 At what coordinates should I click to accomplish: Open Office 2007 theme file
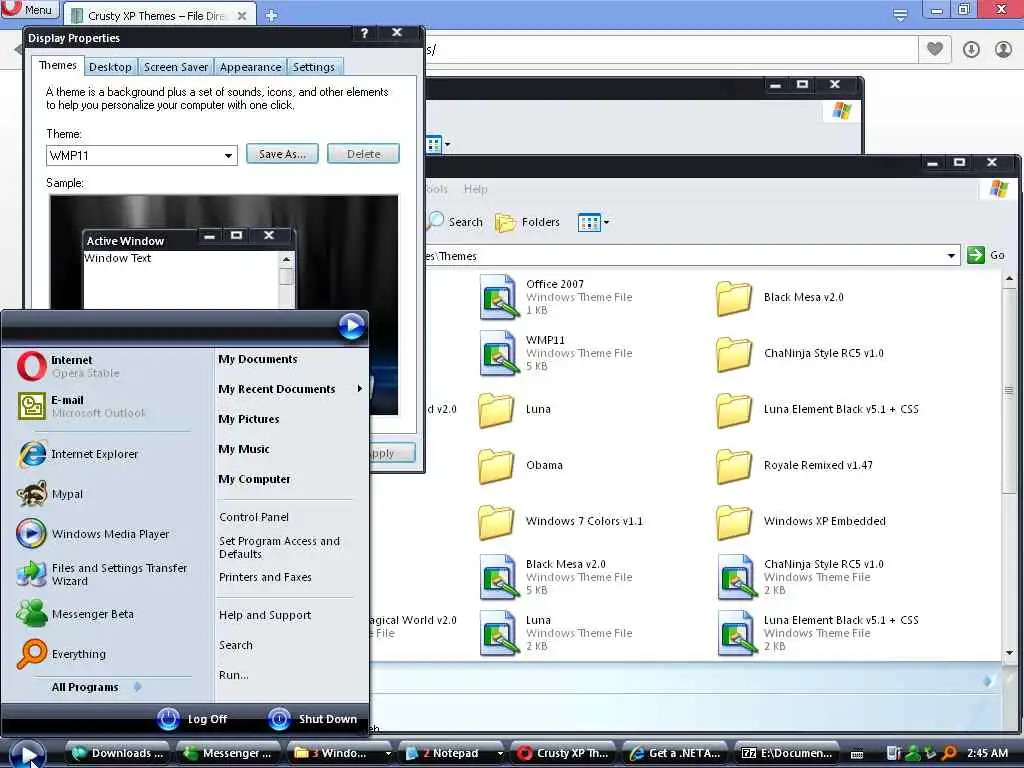click(556, 297)
